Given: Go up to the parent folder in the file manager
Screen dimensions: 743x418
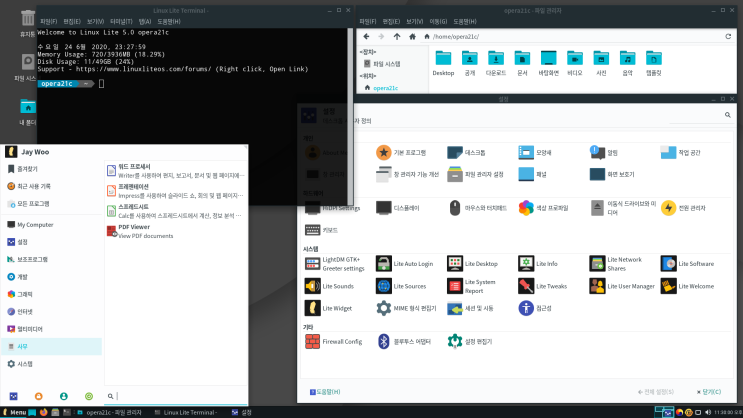Looking at the screenshot, I should tap(397, 36).
